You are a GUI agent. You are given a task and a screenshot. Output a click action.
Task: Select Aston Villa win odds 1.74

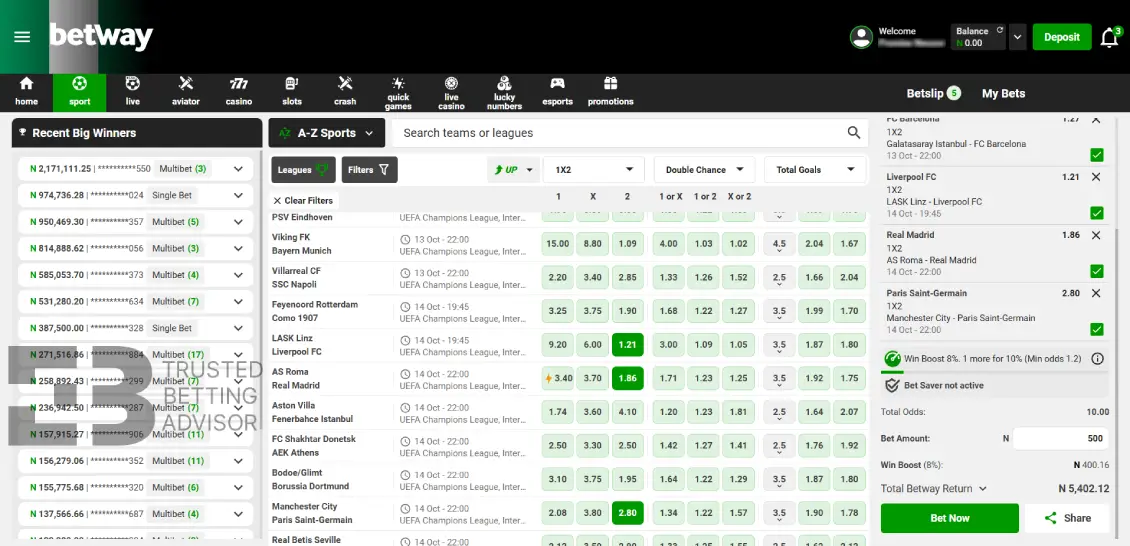tap(558, 412)
